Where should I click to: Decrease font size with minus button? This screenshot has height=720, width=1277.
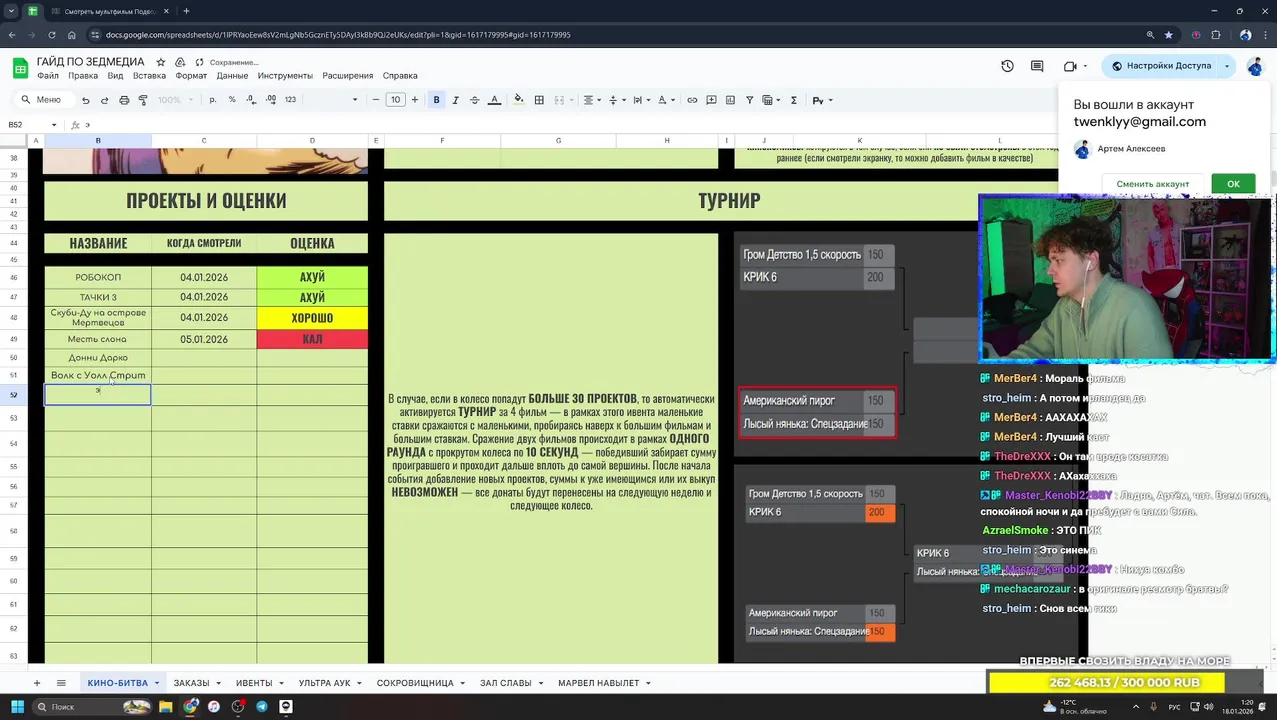[376, 100]
